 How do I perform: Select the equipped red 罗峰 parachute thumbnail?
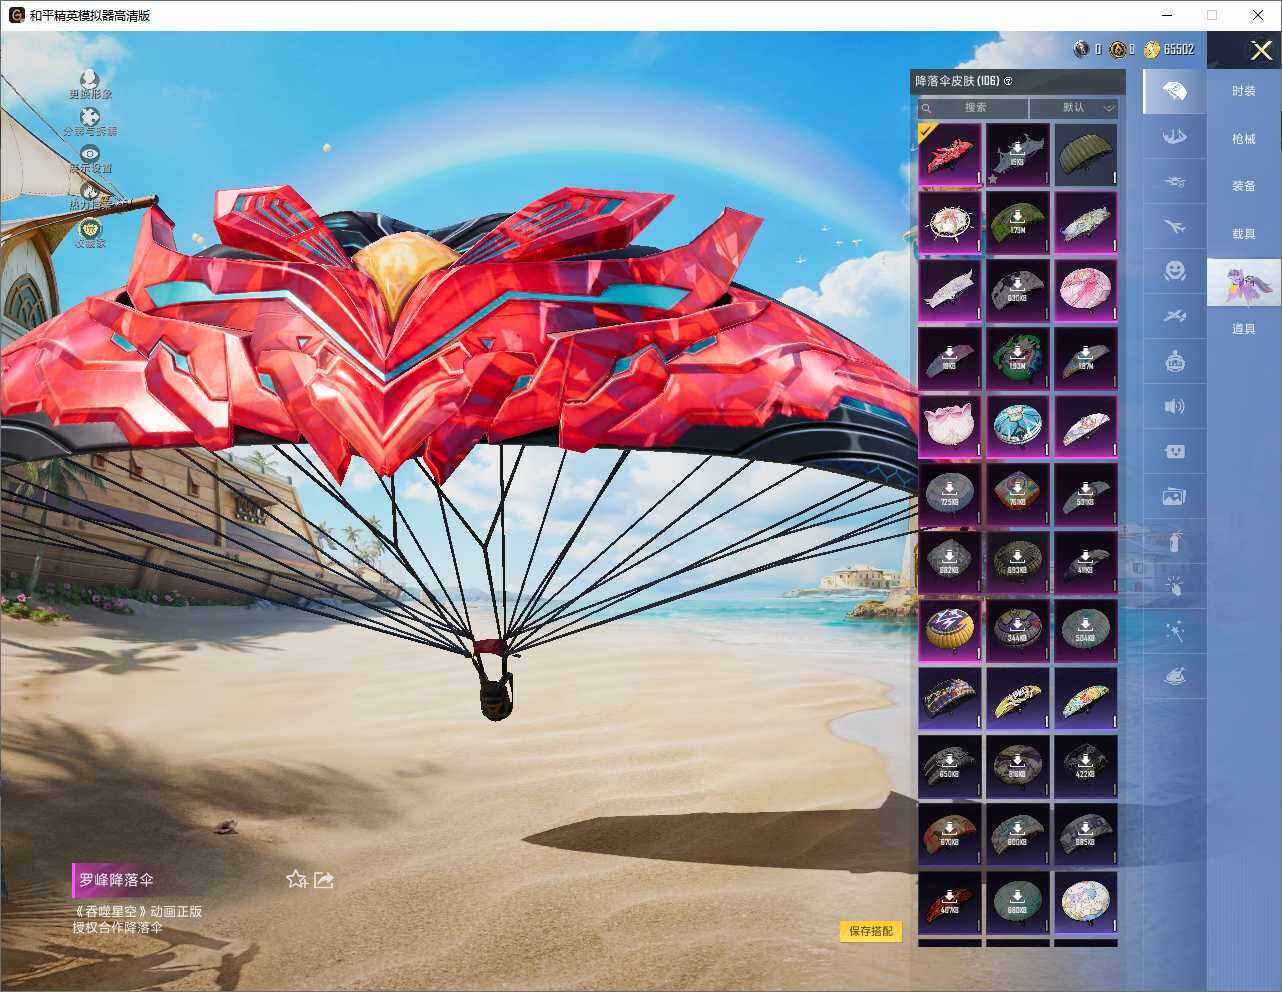pos(950,155)
